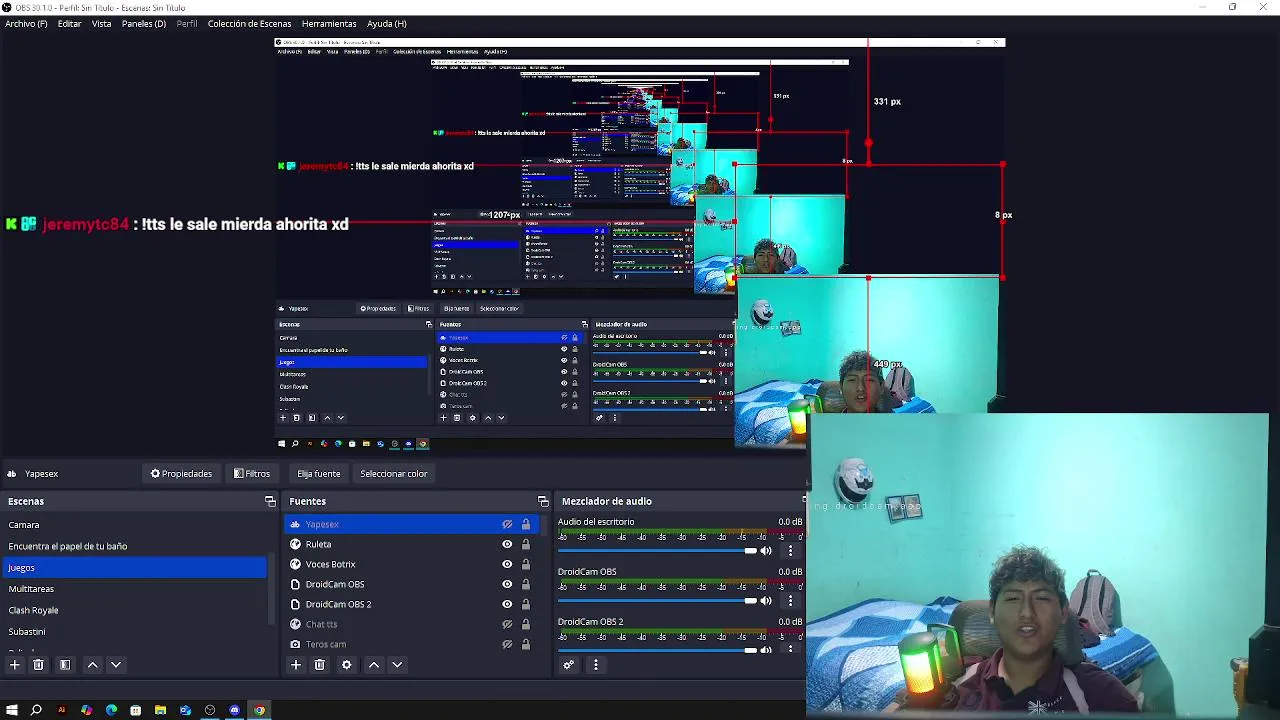Open Adobe app from the taskbar
Screen dimensions: 1280x720
61,710
